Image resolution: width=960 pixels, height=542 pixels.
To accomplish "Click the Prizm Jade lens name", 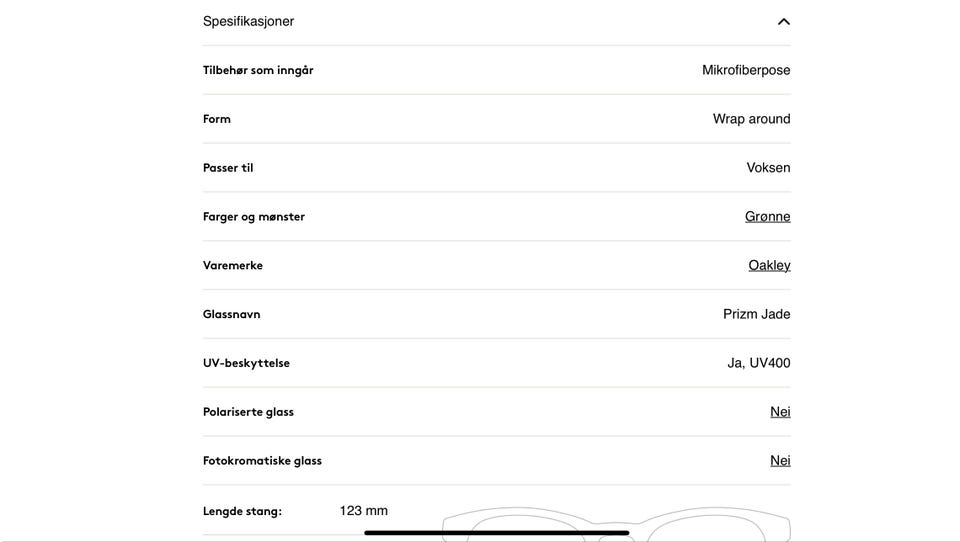I will (756, 314).
